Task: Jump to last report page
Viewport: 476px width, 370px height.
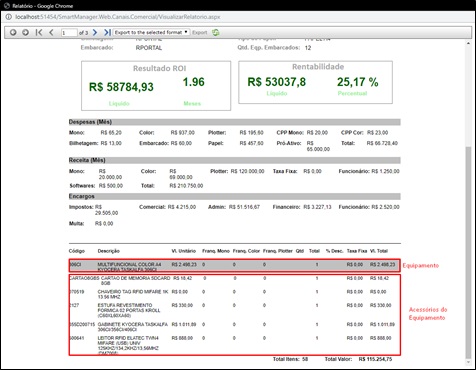Action: 107,32
